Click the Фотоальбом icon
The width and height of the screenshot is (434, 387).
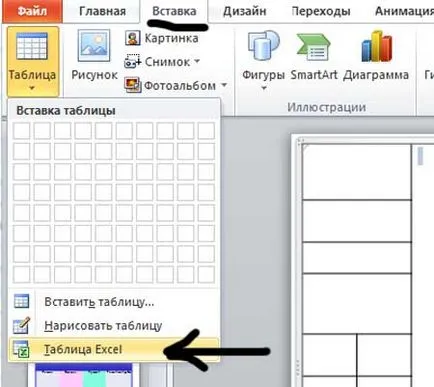[x=132, y=85]
